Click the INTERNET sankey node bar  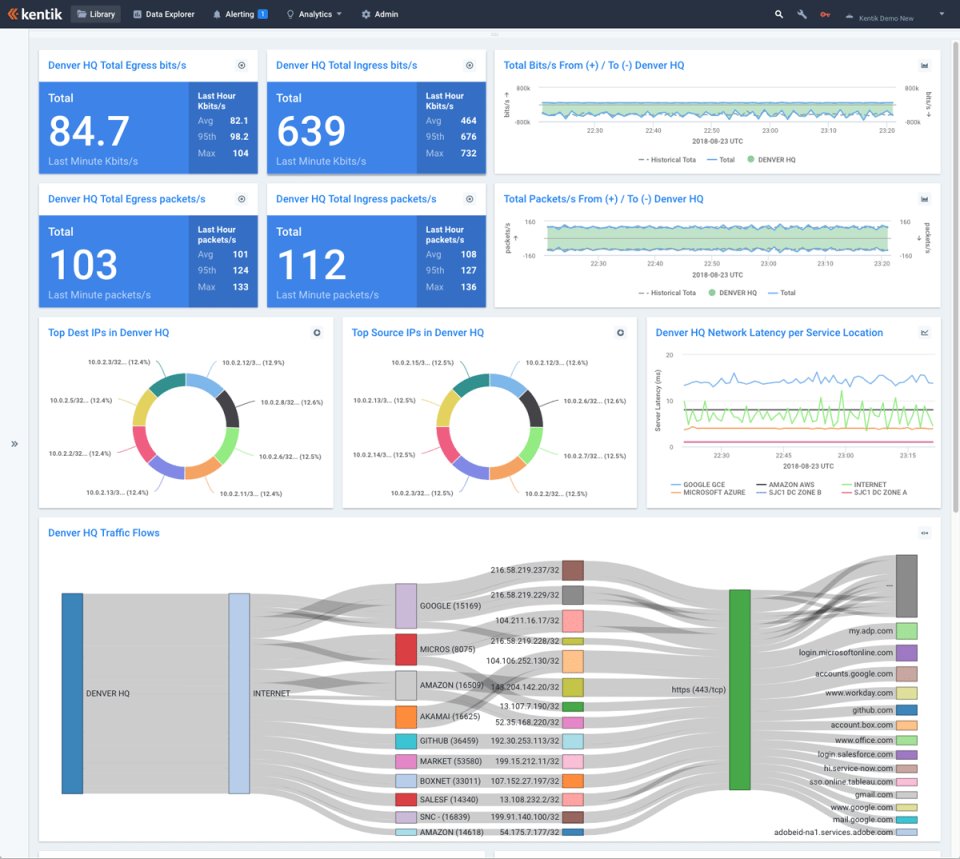click(239, 693)
